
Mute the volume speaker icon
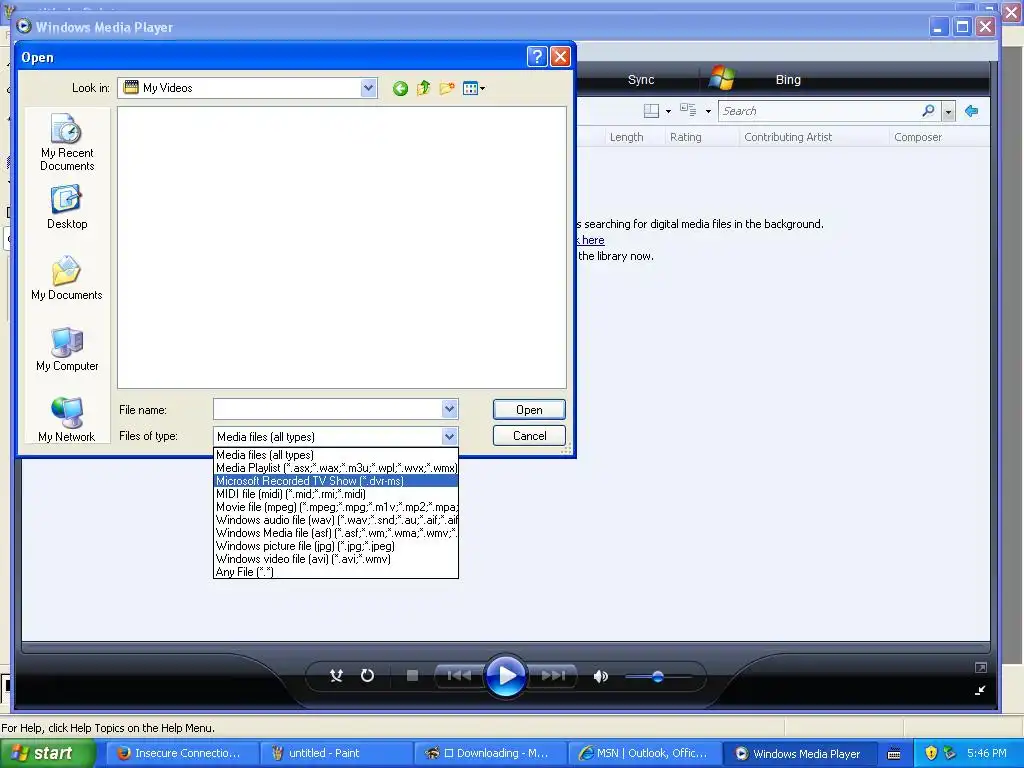(x=601, y=677)
